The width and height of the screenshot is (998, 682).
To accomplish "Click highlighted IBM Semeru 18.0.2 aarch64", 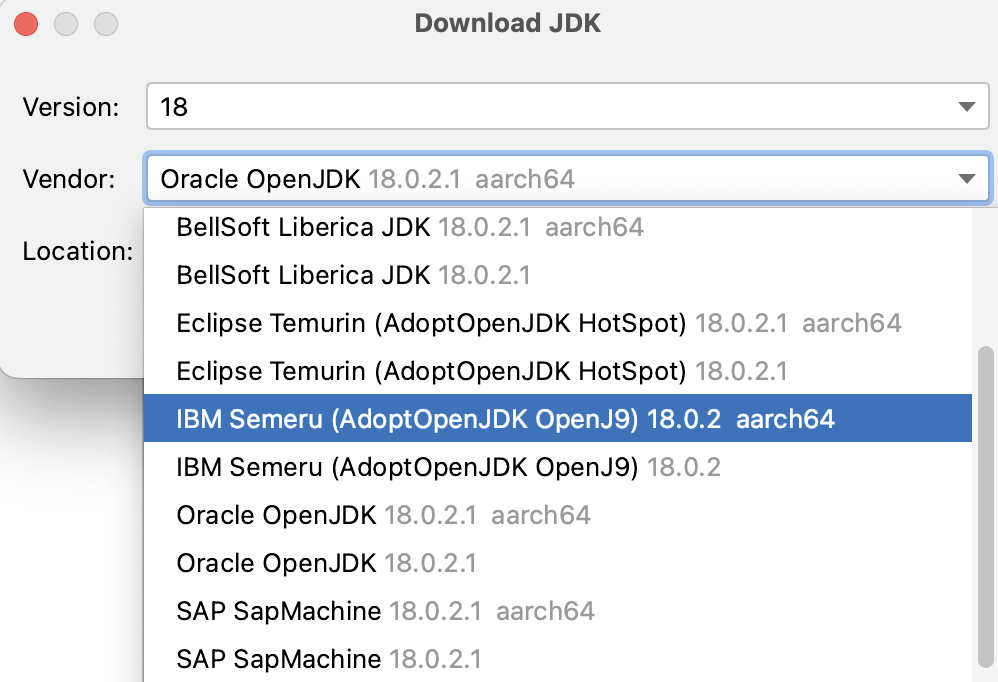I will [x=505, y=419].
